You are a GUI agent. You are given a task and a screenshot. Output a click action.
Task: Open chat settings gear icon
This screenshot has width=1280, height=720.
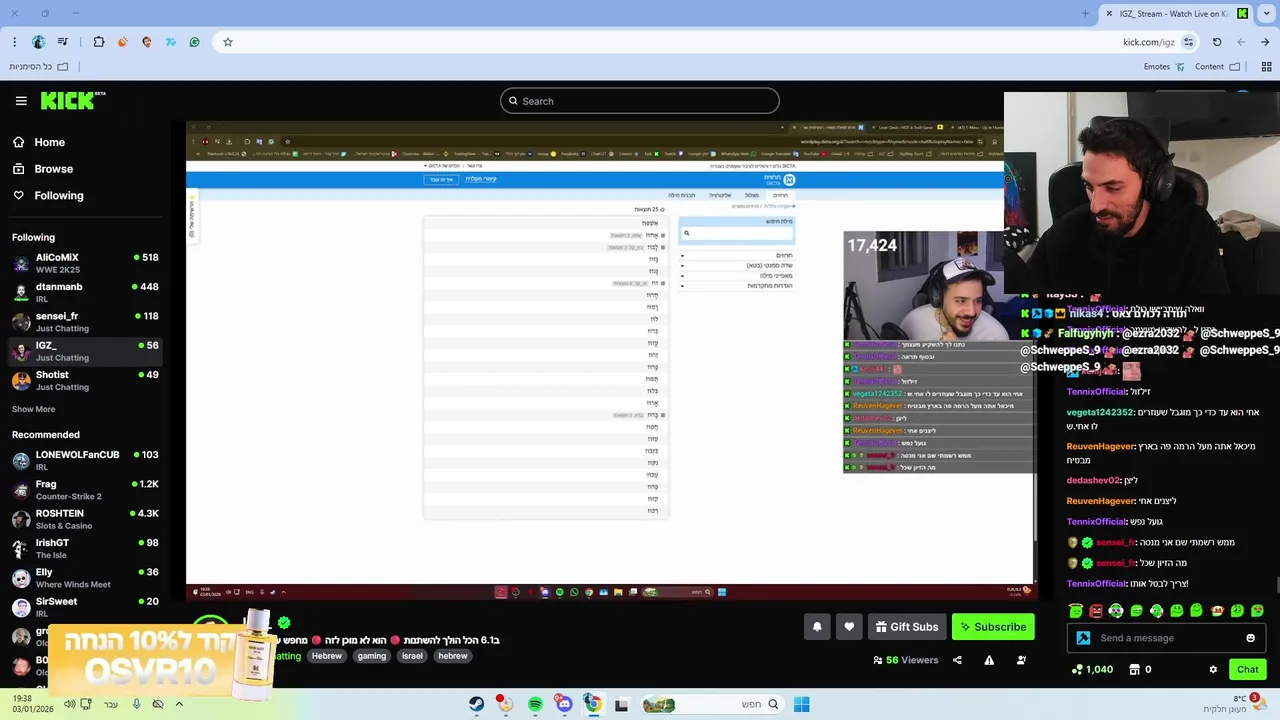[x=1213, y=669]
